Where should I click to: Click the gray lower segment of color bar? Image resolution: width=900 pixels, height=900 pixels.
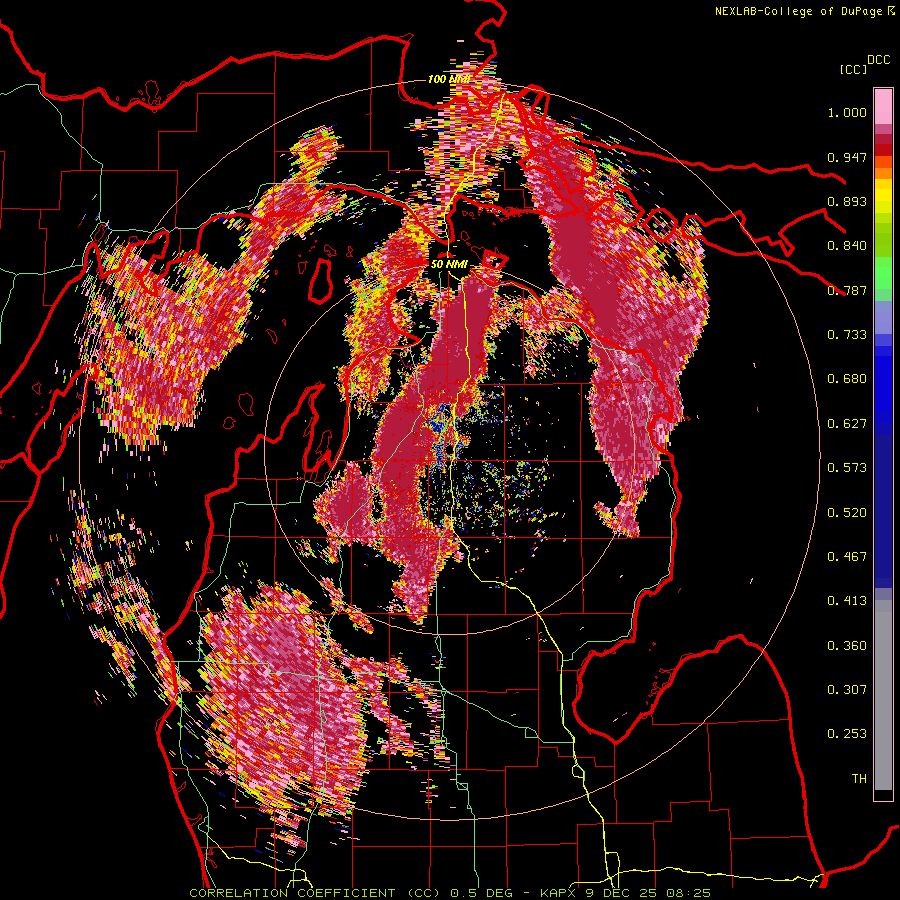883,695
